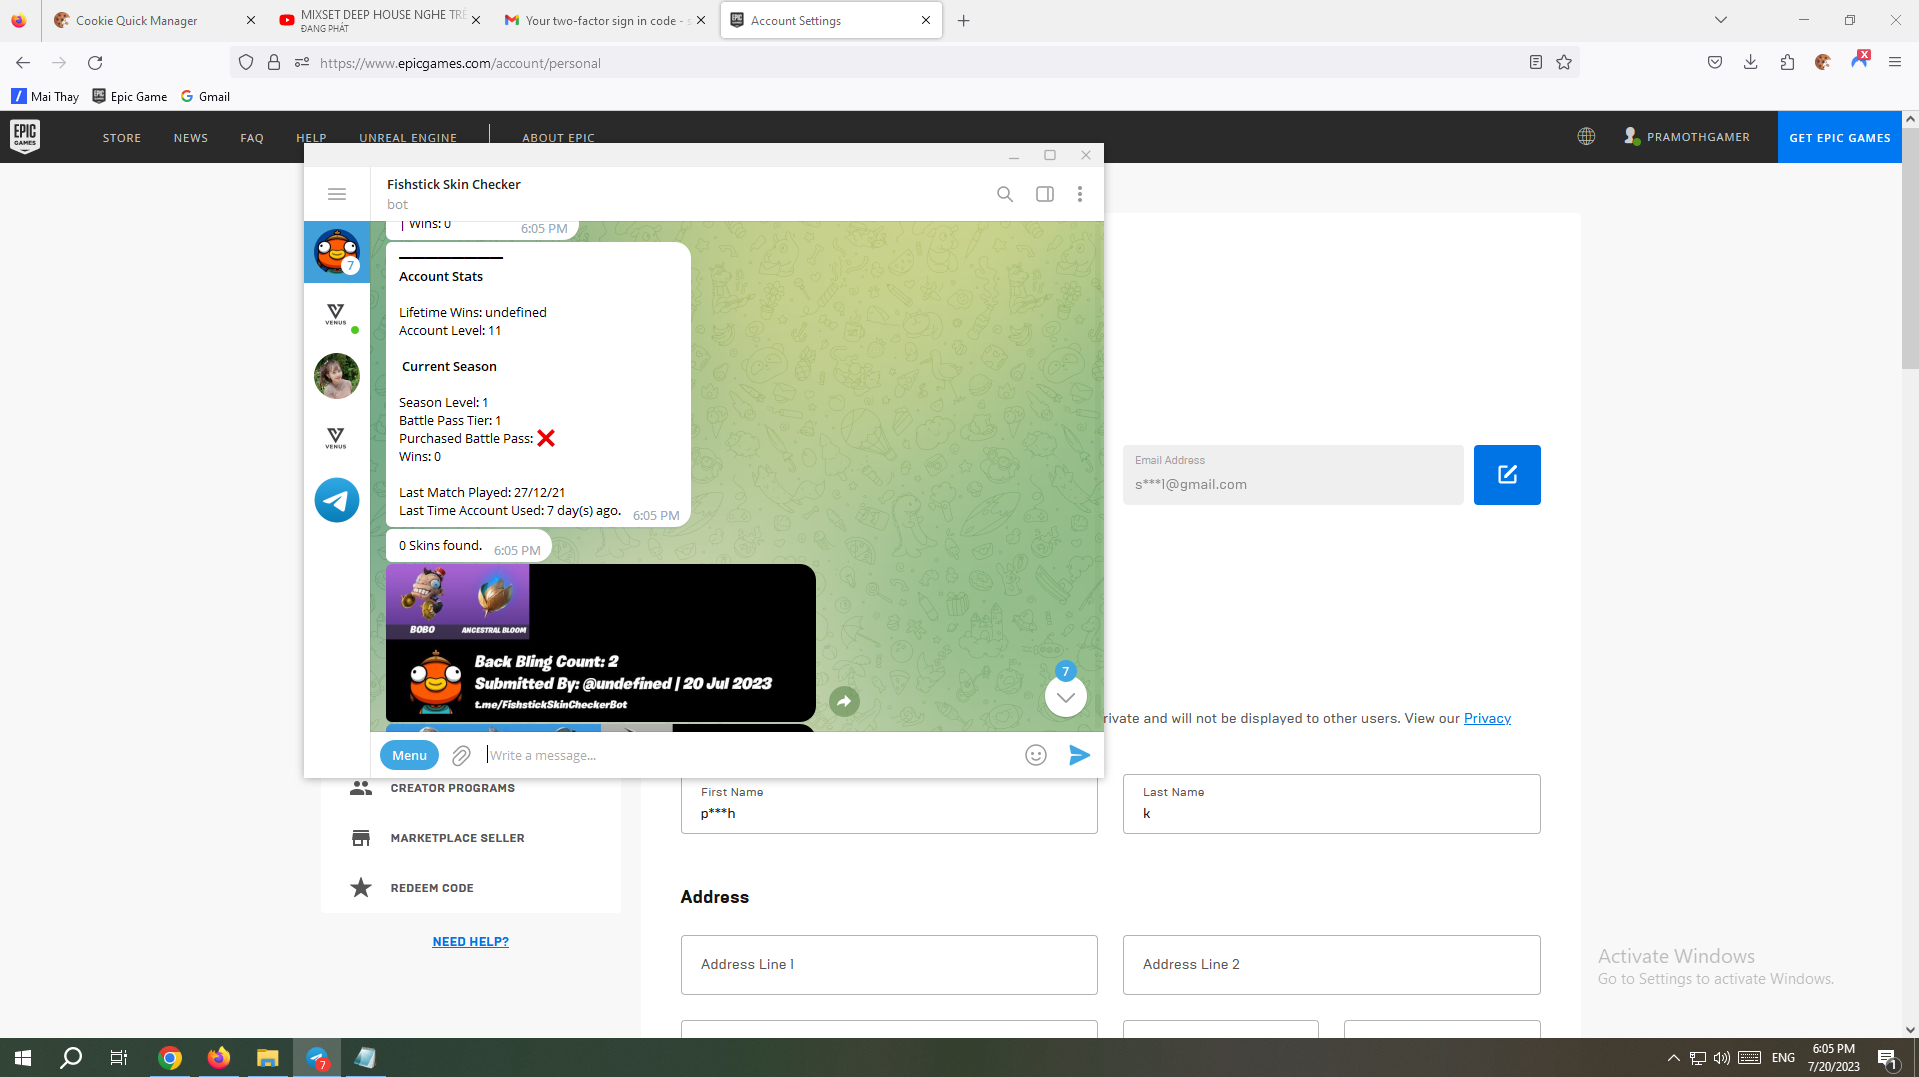Follow the Need Help? link

pyautogui.click(x=470, y=942)
